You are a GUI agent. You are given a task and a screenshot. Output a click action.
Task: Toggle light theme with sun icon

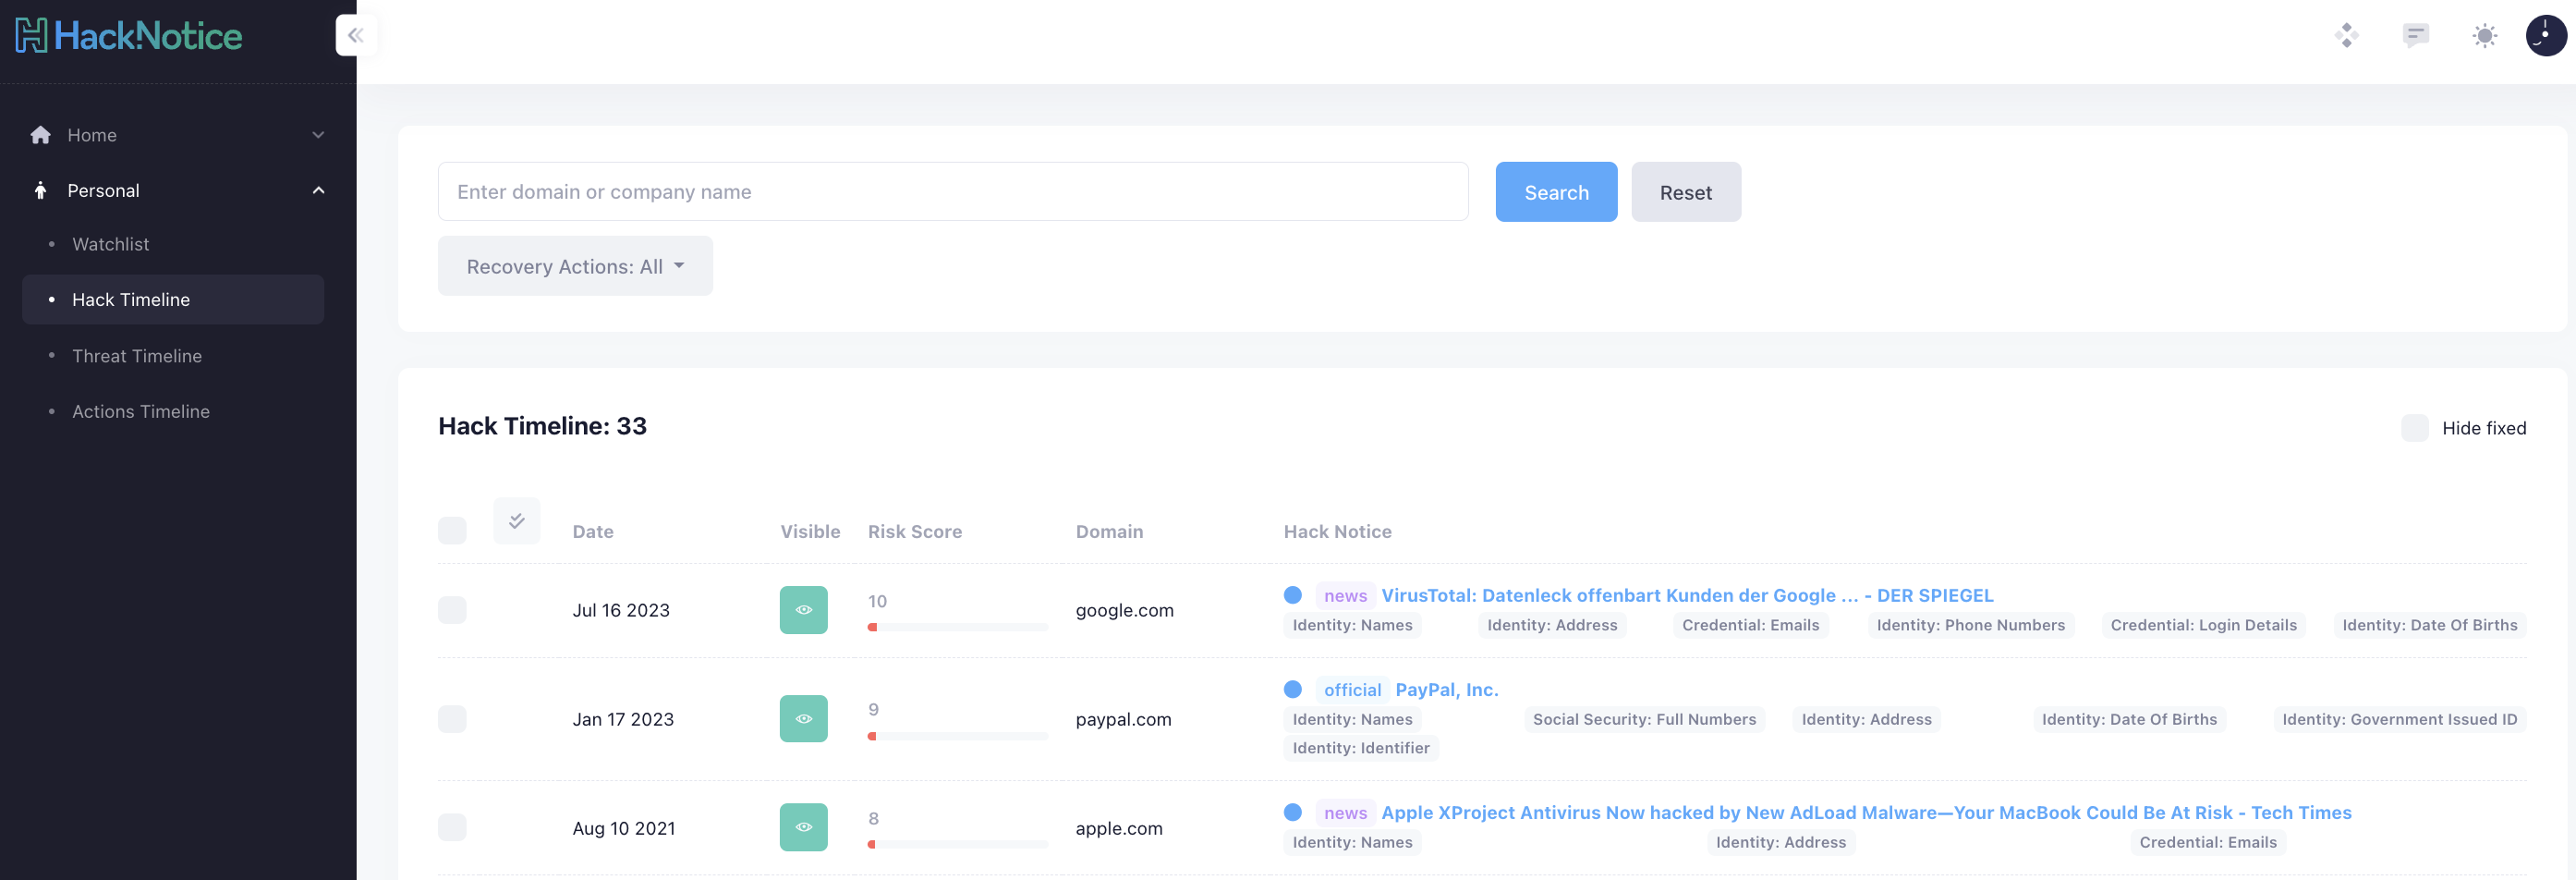click(x=2484, y=36)
